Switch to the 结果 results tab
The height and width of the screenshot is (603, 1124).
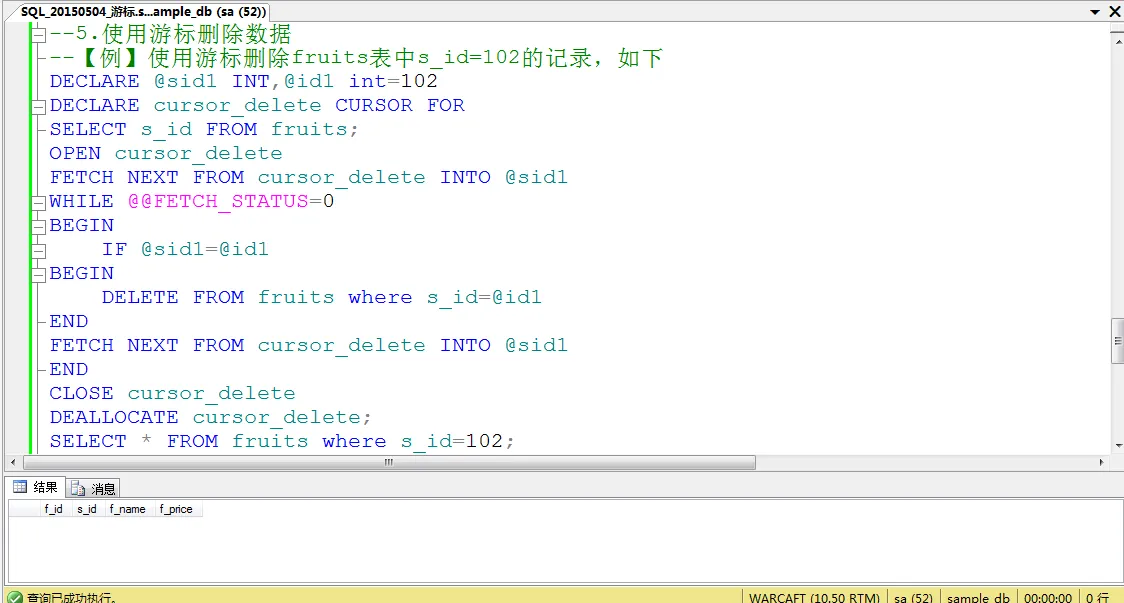coord(36,488)
